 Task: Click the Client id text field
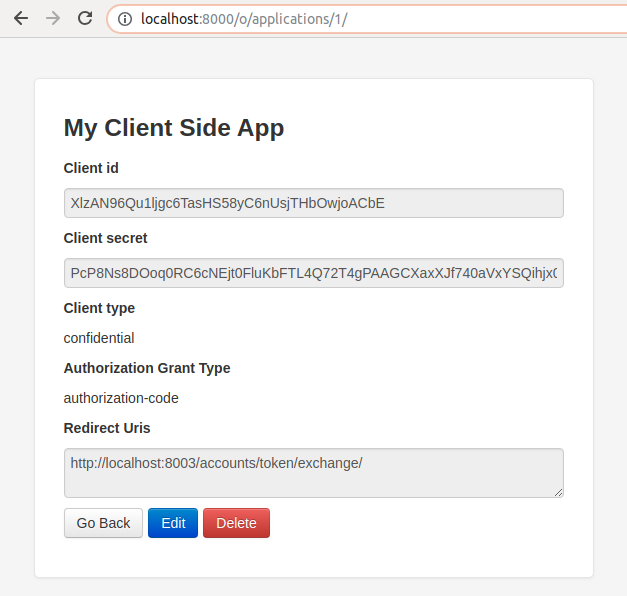[313, 203]
